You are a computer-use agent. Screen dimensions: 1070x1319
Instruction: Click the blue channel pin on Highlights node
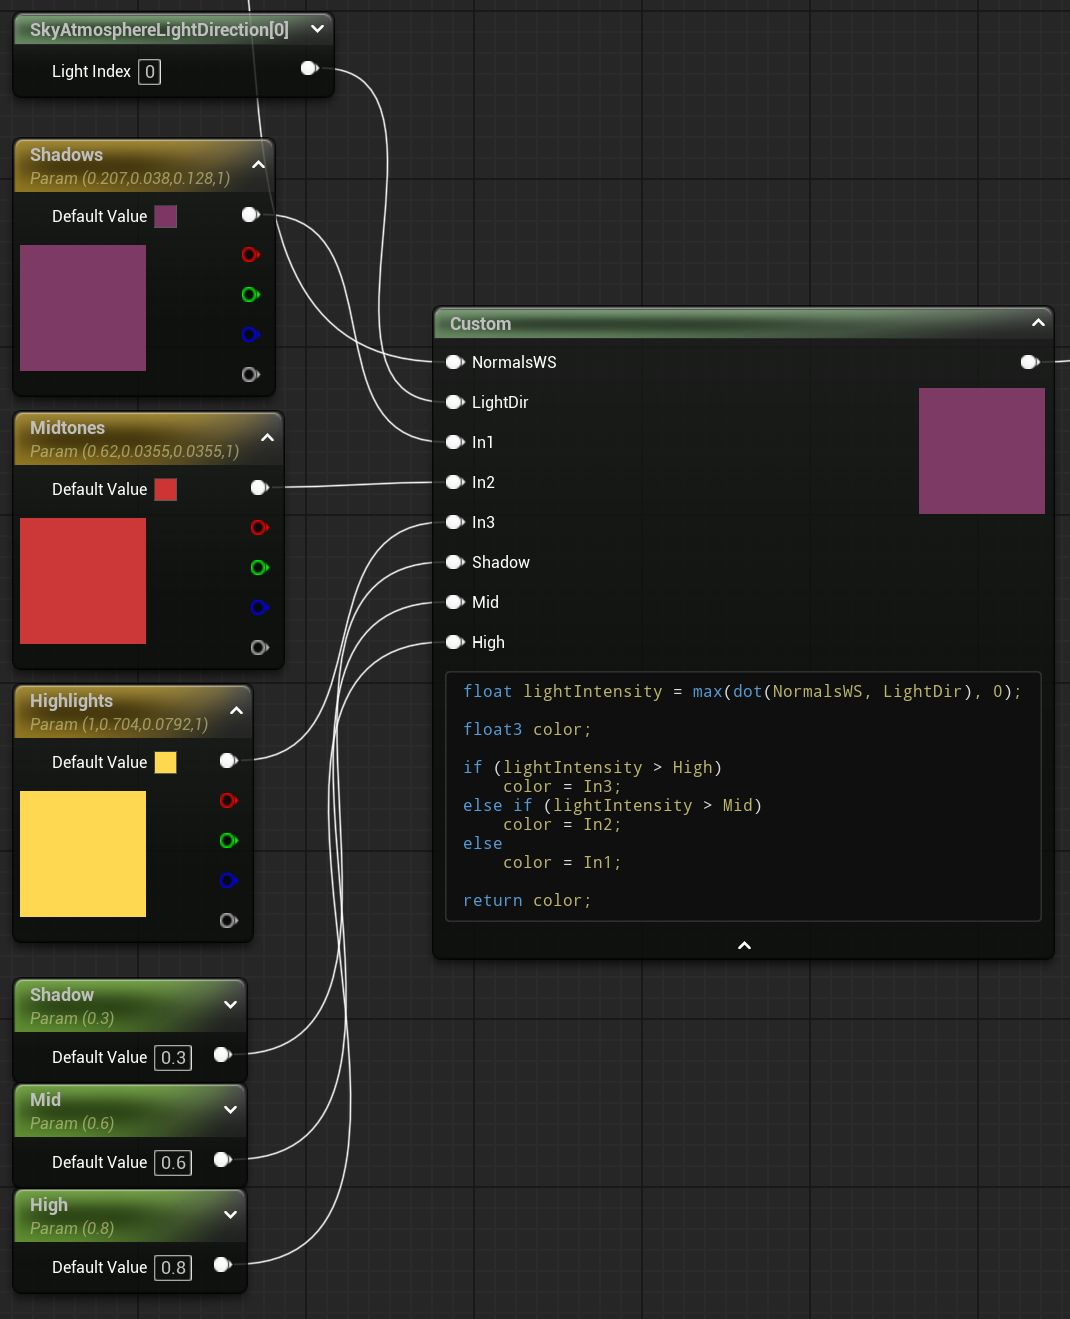(x=229, y=881)
